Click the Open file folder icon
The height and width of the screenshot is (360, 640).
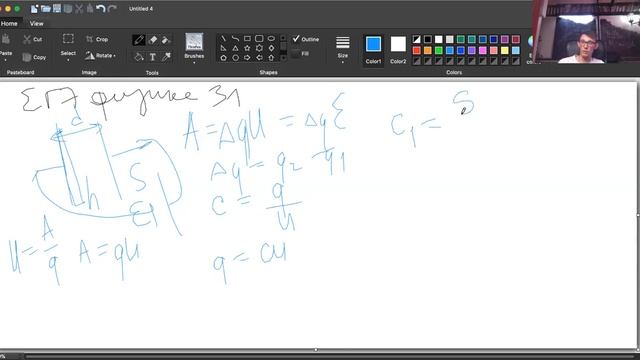click(45, 9)
